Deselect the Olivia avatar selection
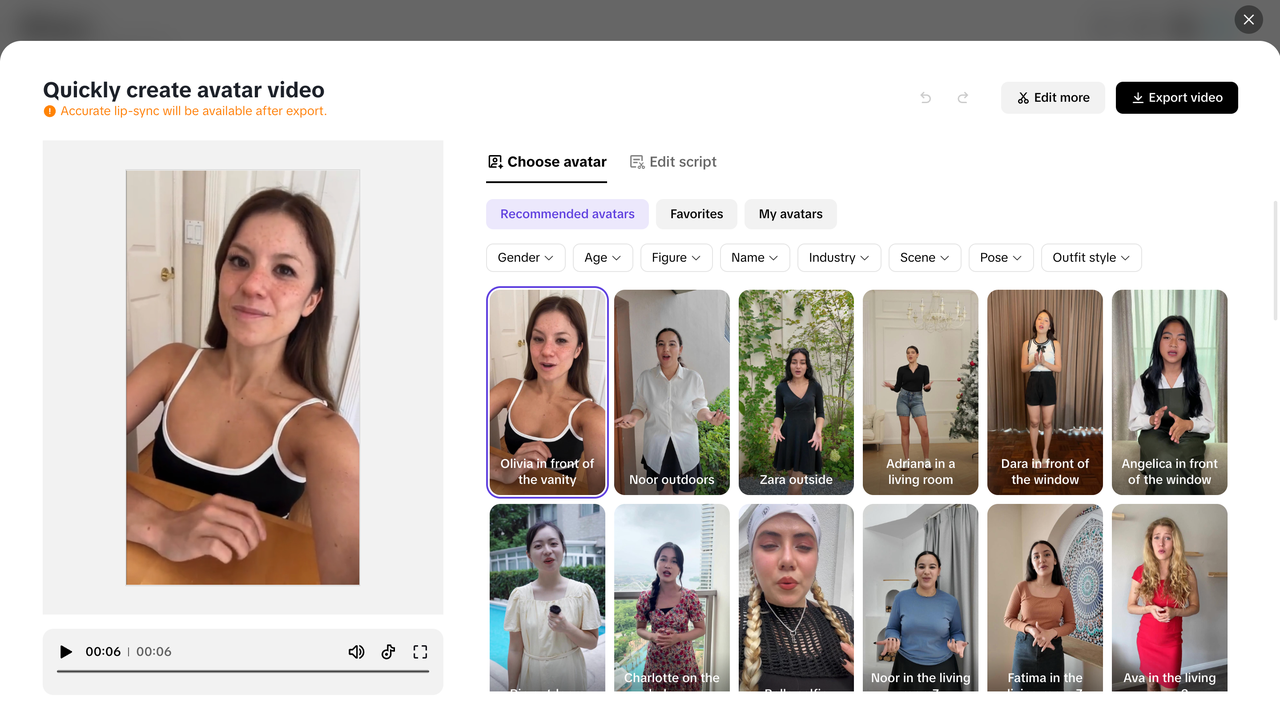Viewport: 1280px width, 711px height. pyautogui.click(x=547, y=392)
